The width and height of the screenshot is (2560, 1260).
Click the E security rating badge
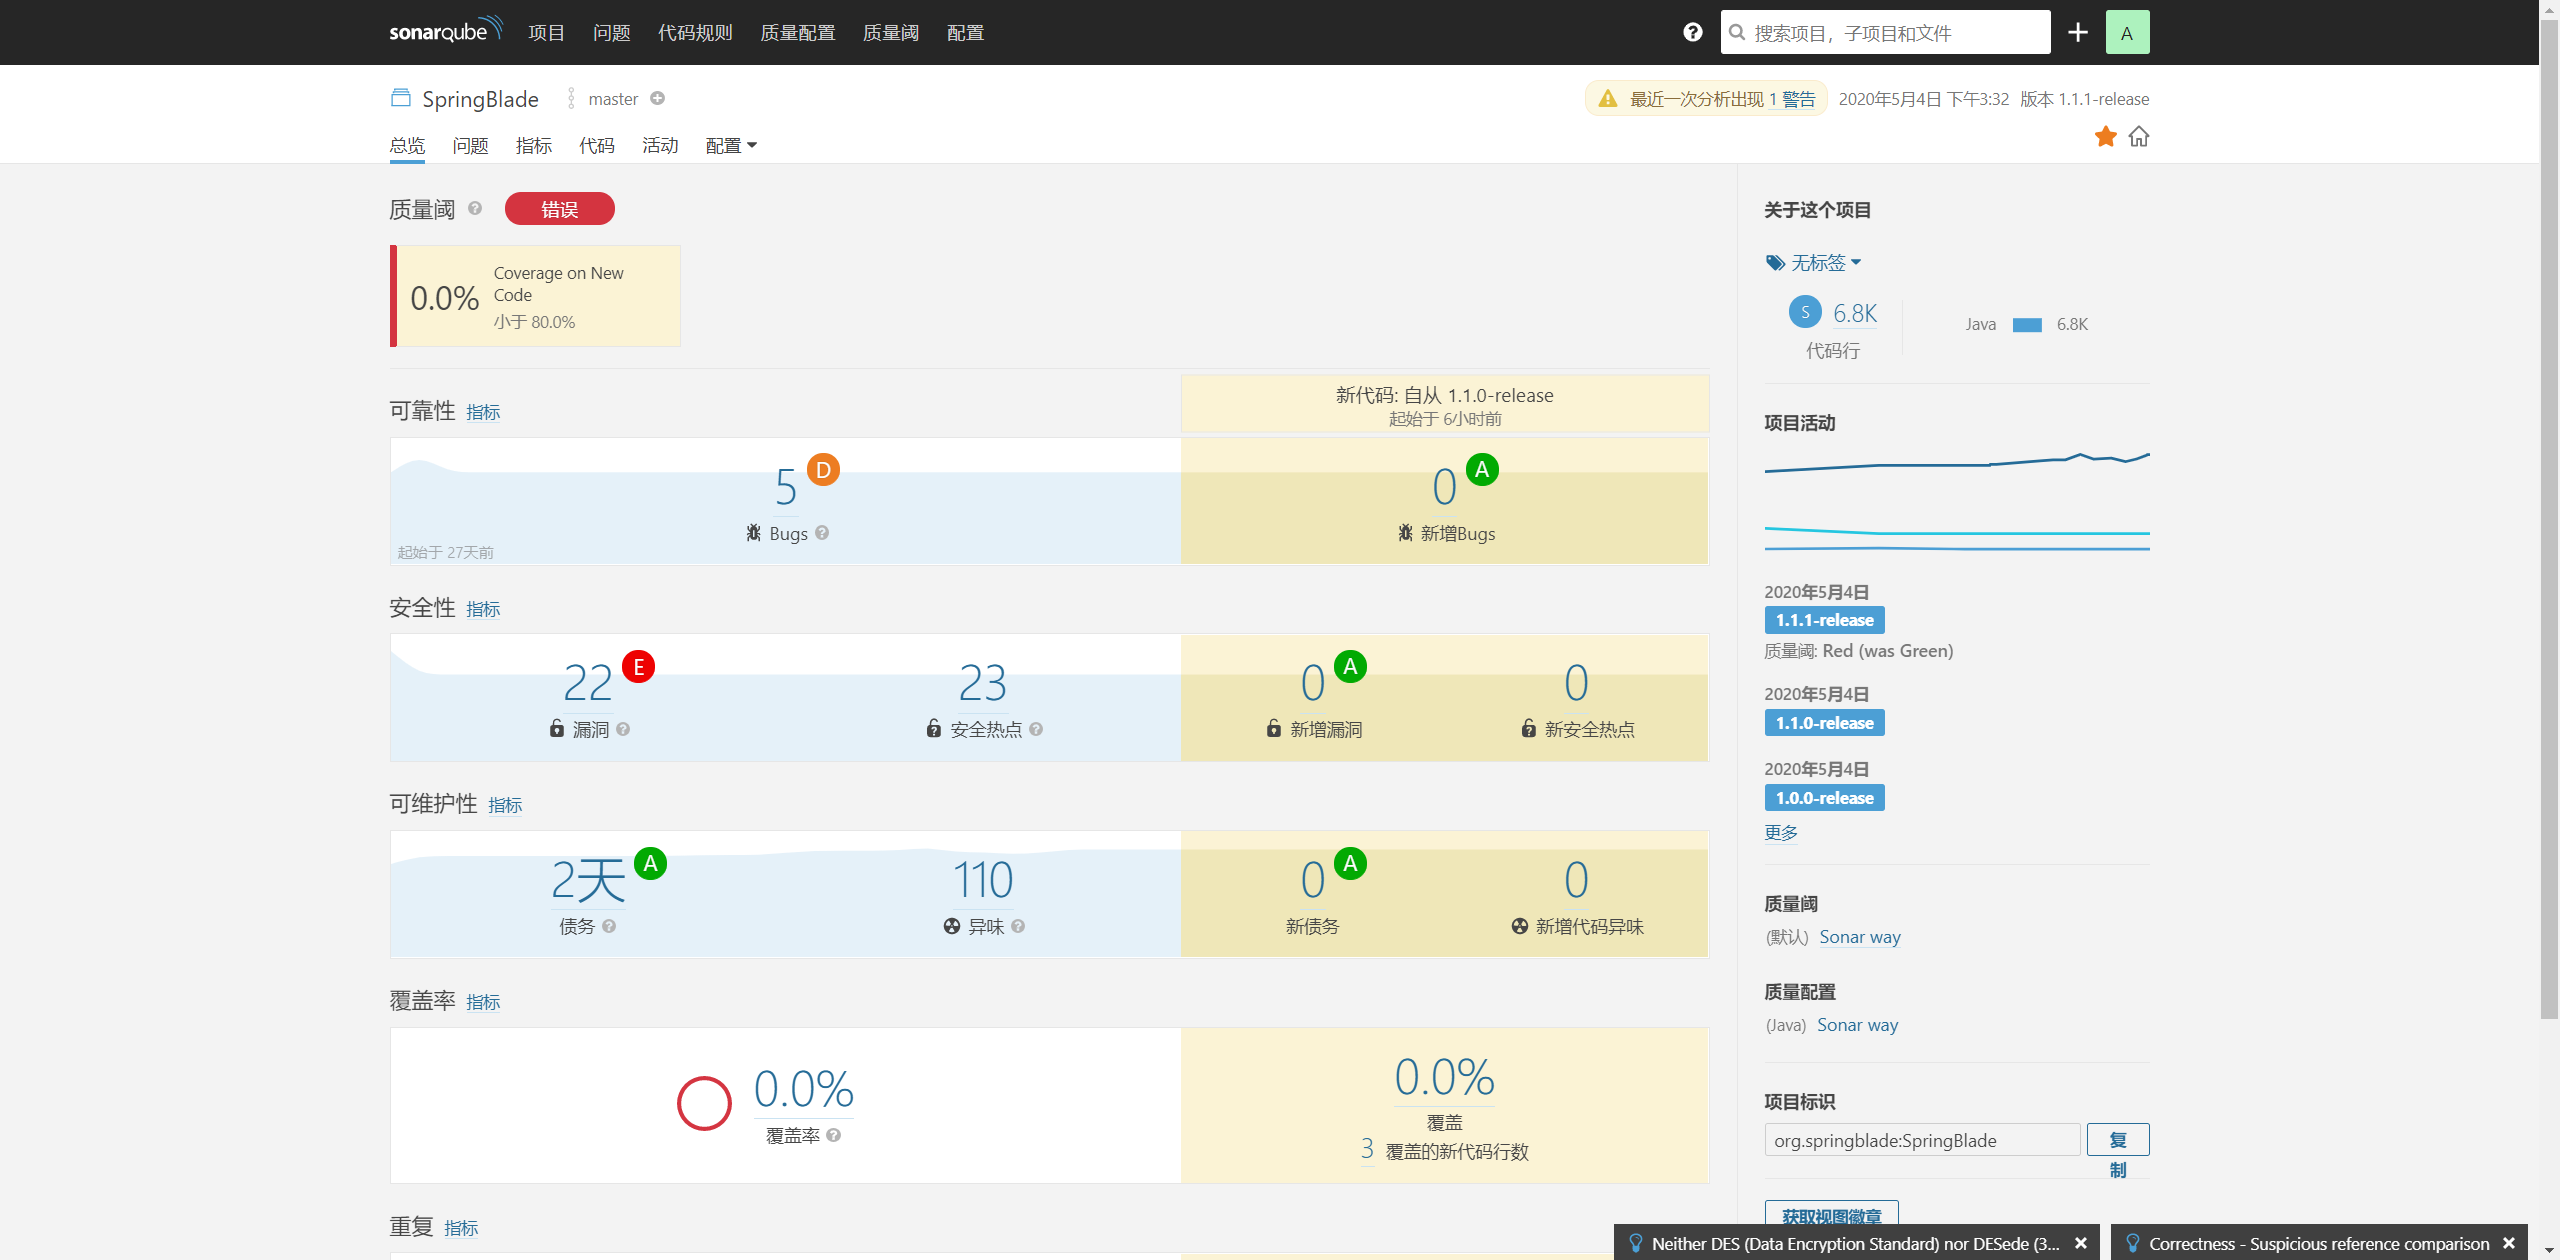[x=638, y=666]
